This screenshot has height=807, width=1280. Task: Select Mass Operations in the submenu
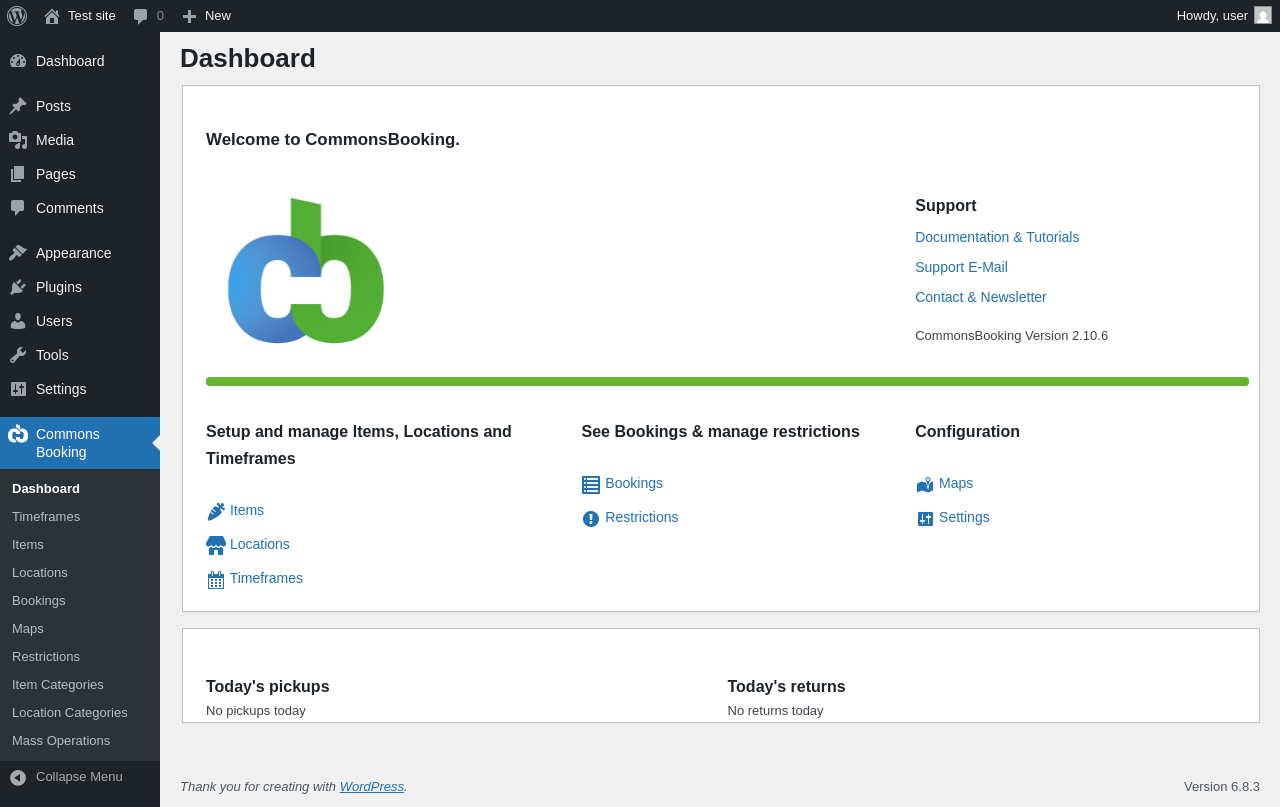[x=61, y=741]
